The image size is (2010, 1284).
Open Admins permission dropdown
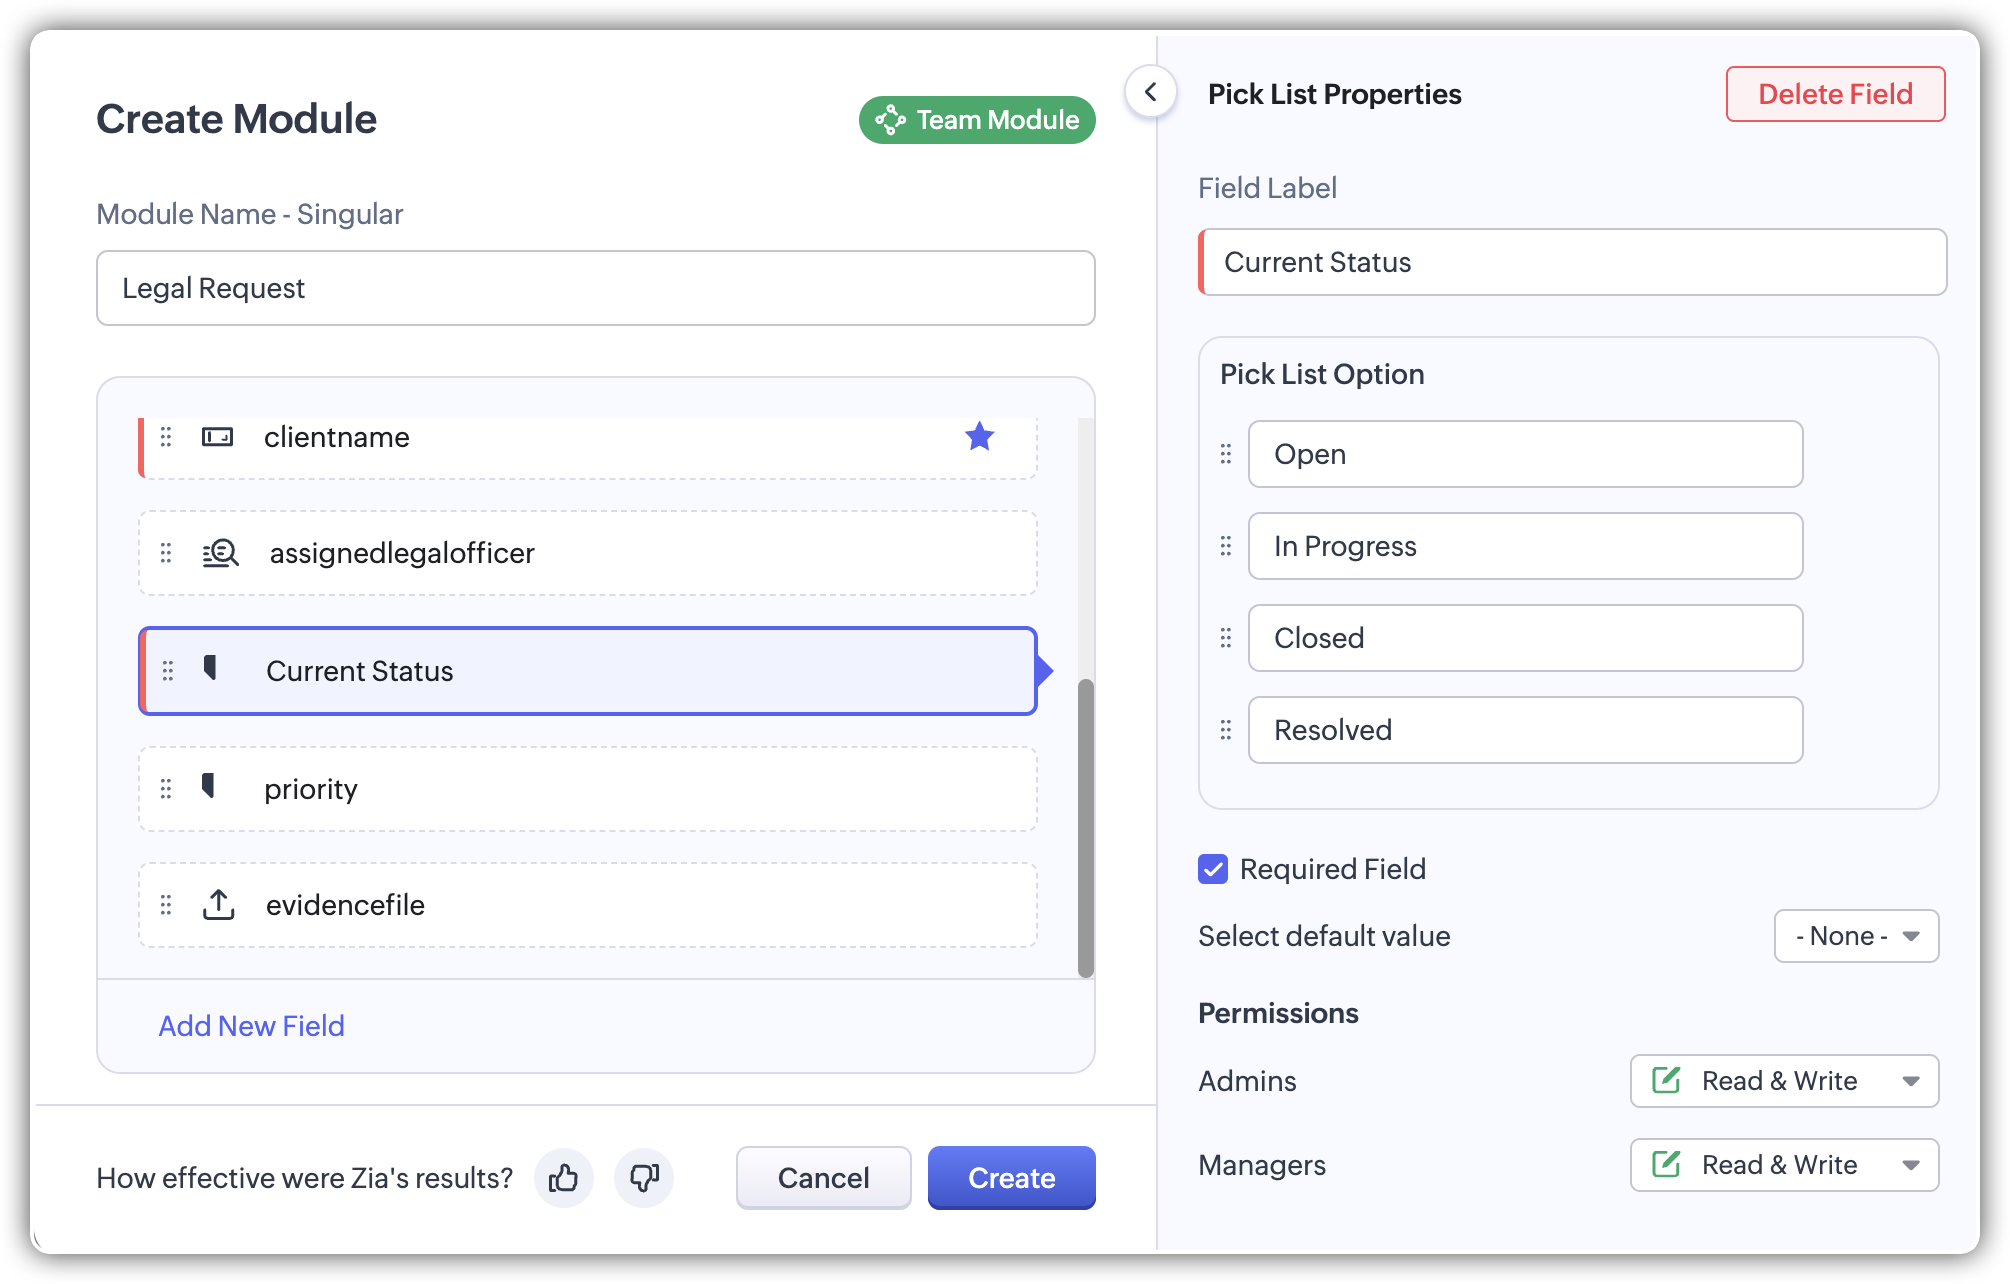(1784, 1081)
